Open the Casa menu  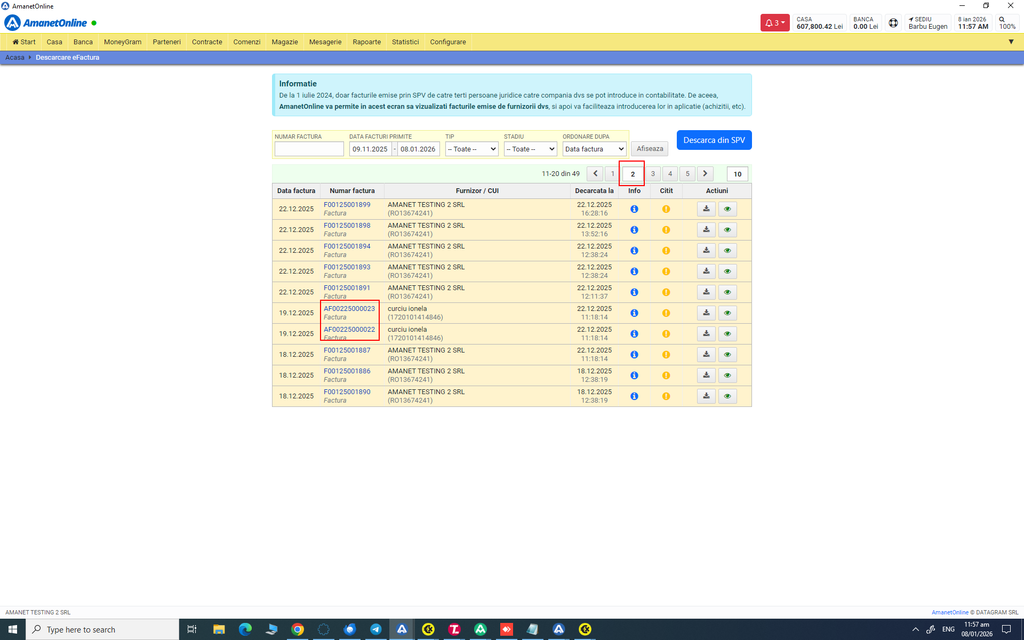[54, 42]
